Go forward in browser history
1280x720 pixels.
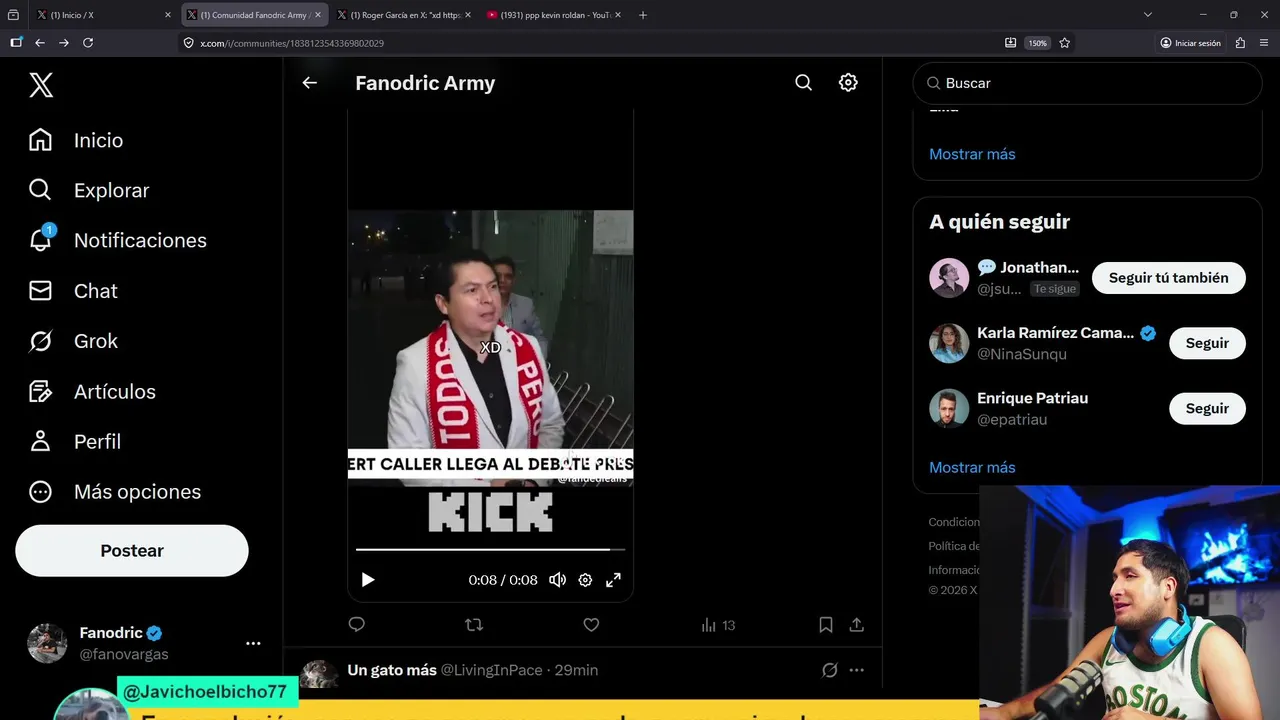click(64, 43)
